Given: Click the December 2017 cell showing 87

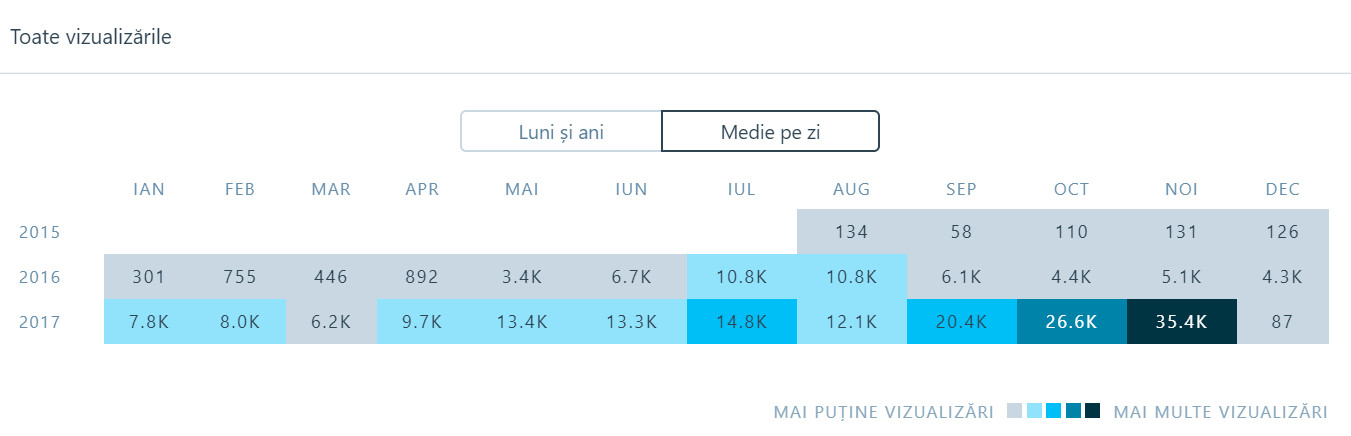Looking at the screenshot, I should point(1282,322).
